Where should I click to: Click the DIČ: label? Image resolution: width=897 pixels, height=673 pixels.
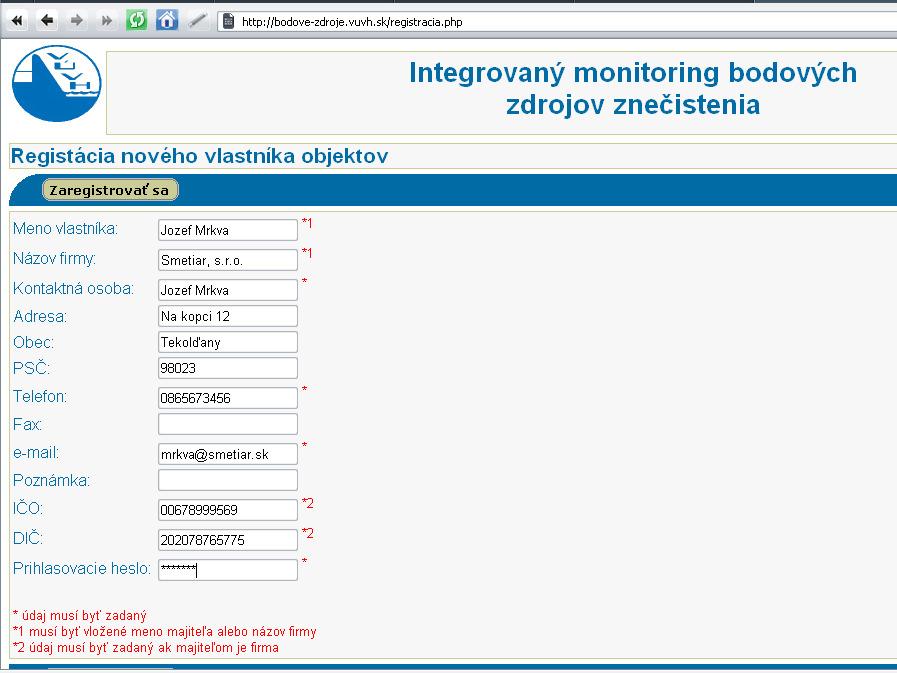[x=28, y=538]
